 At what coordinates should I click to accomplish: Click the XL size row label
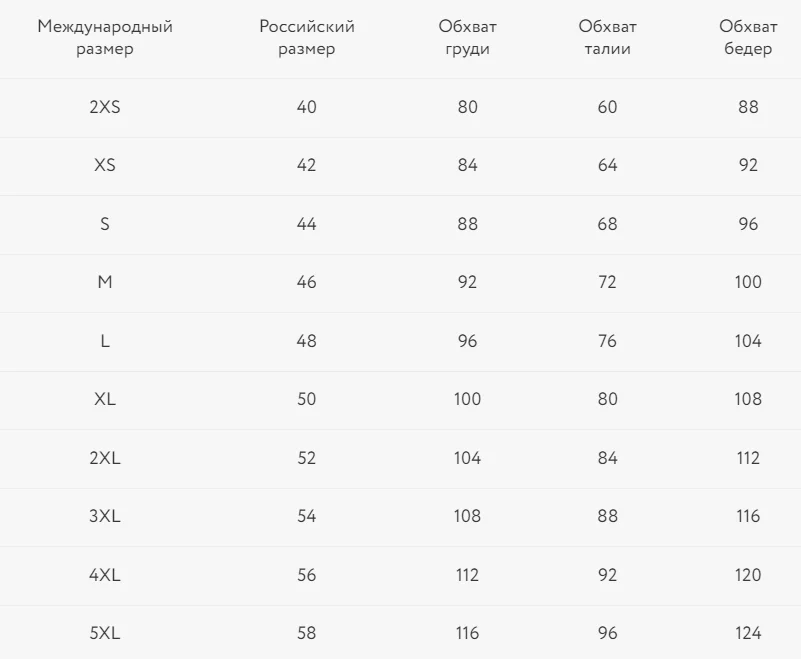pyautogui.click(x=105, y=399)
